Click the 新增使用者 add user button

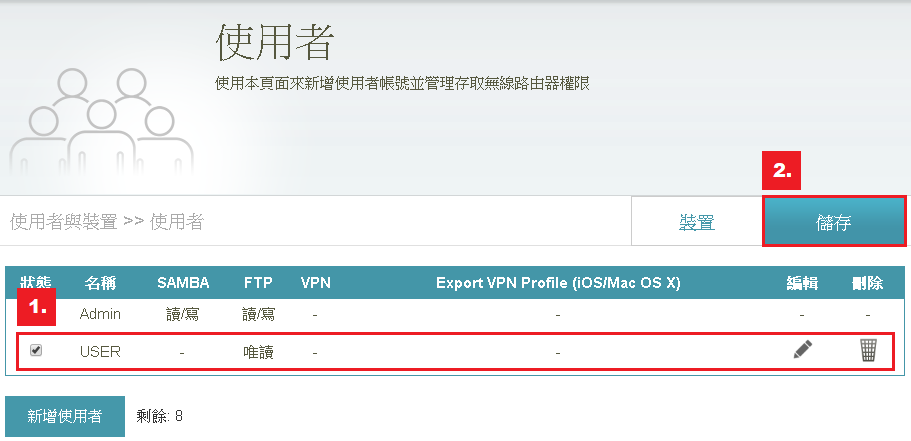click(65, 416)
